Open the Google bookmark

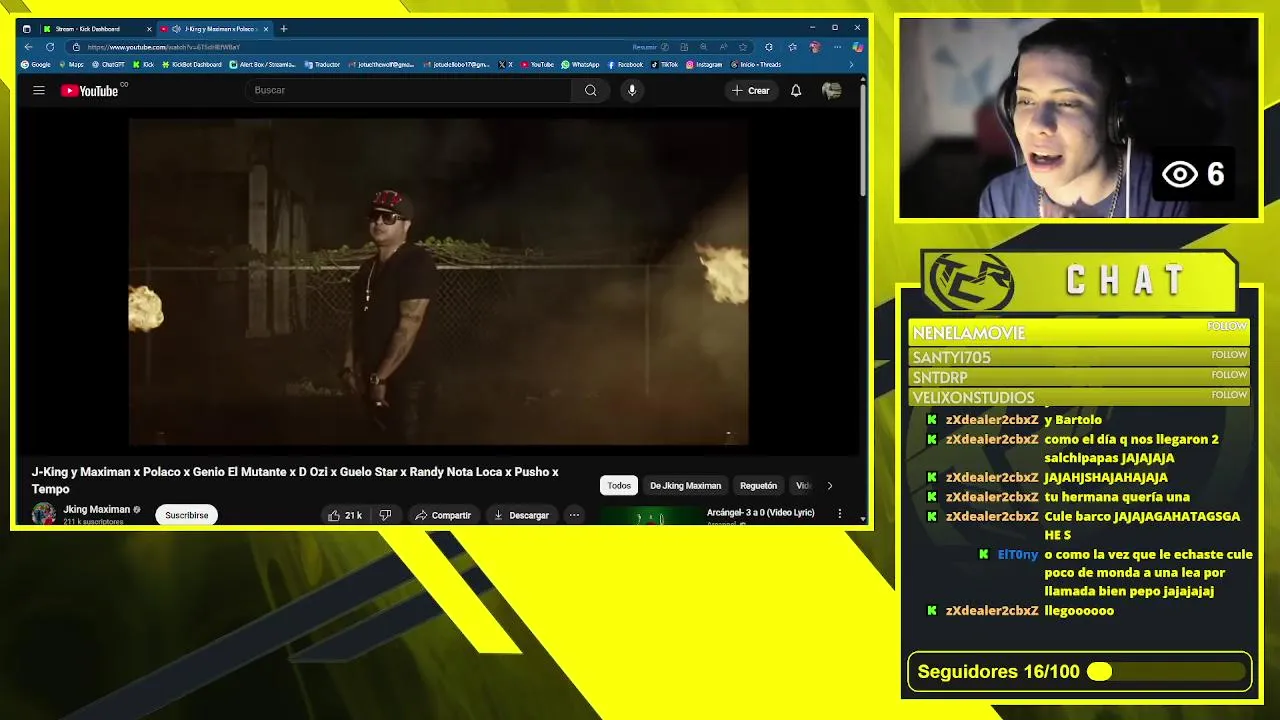[x=36, y=64]
